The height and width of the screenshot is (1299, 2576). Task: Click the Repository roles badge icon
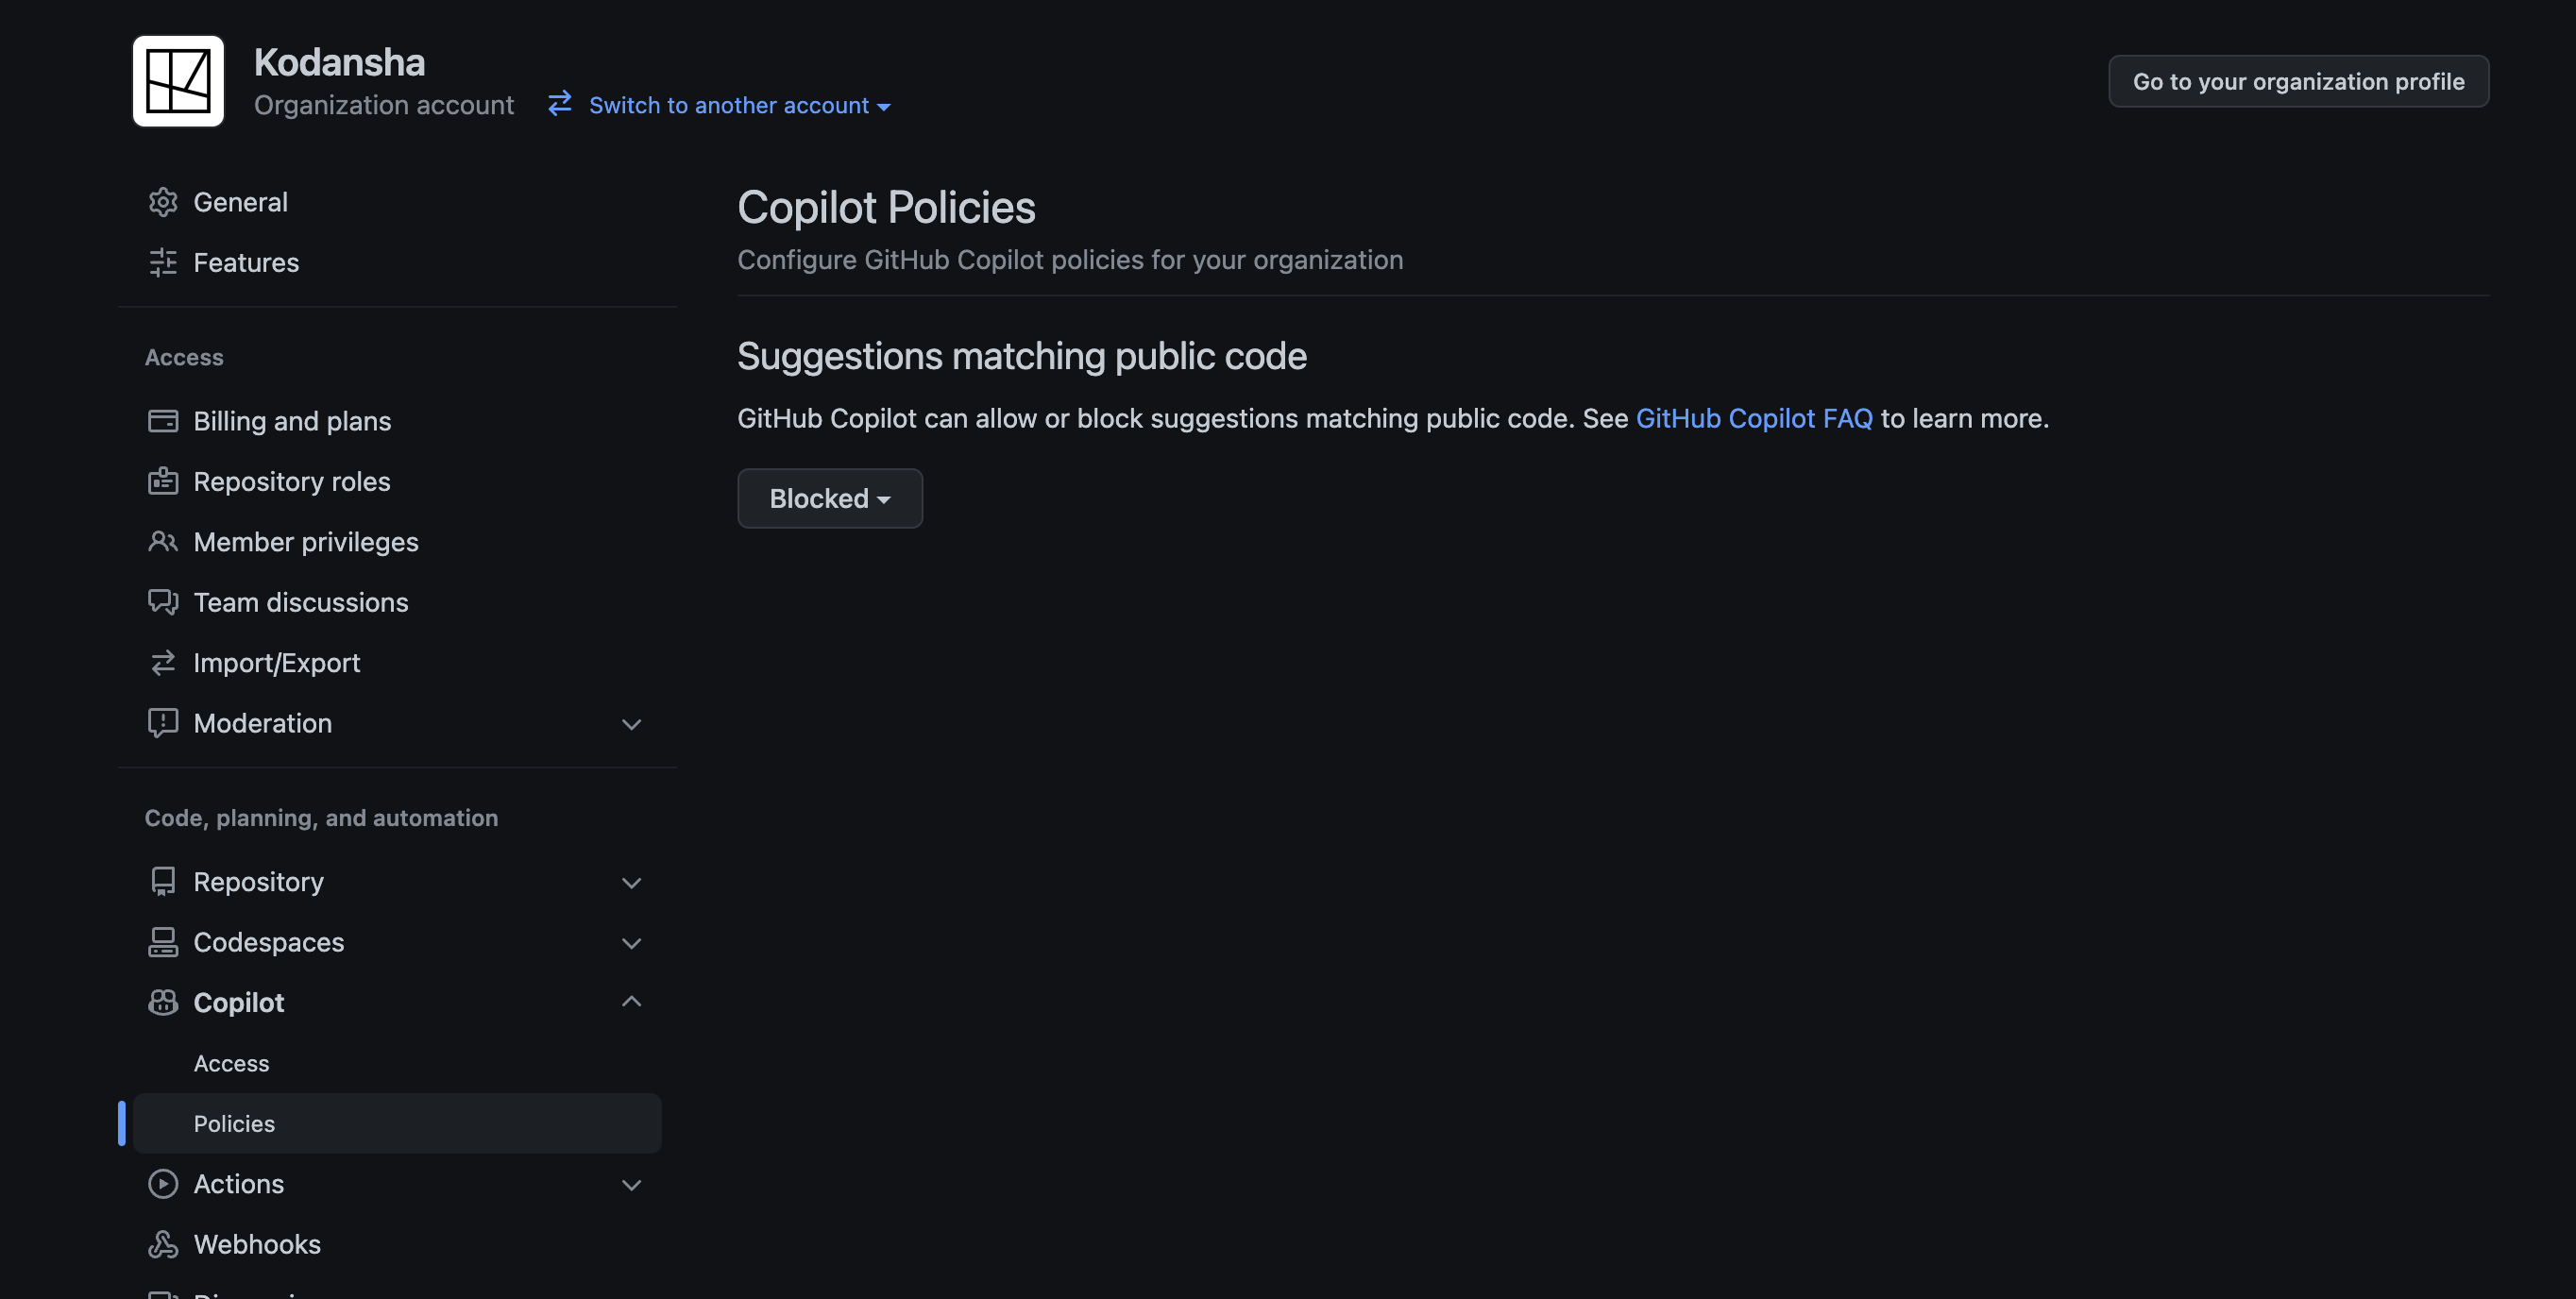(163, 481)
